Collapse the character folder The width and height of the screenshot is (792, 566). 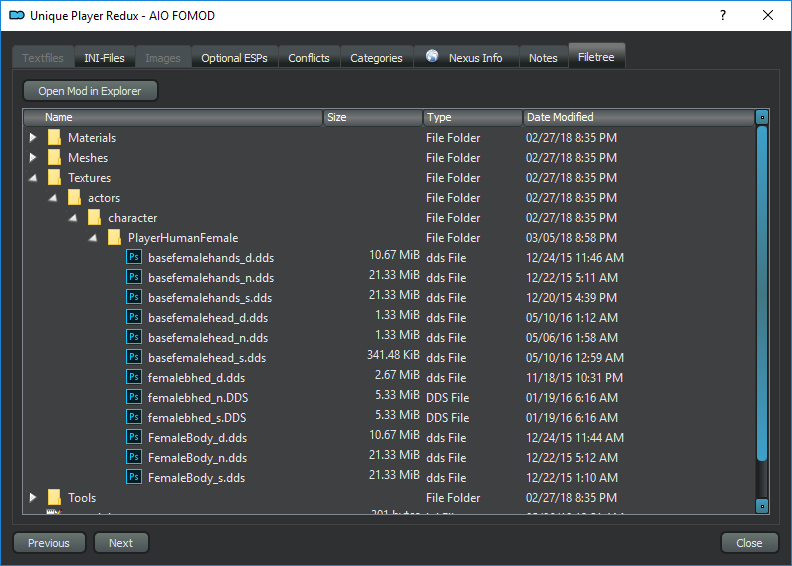73,218
